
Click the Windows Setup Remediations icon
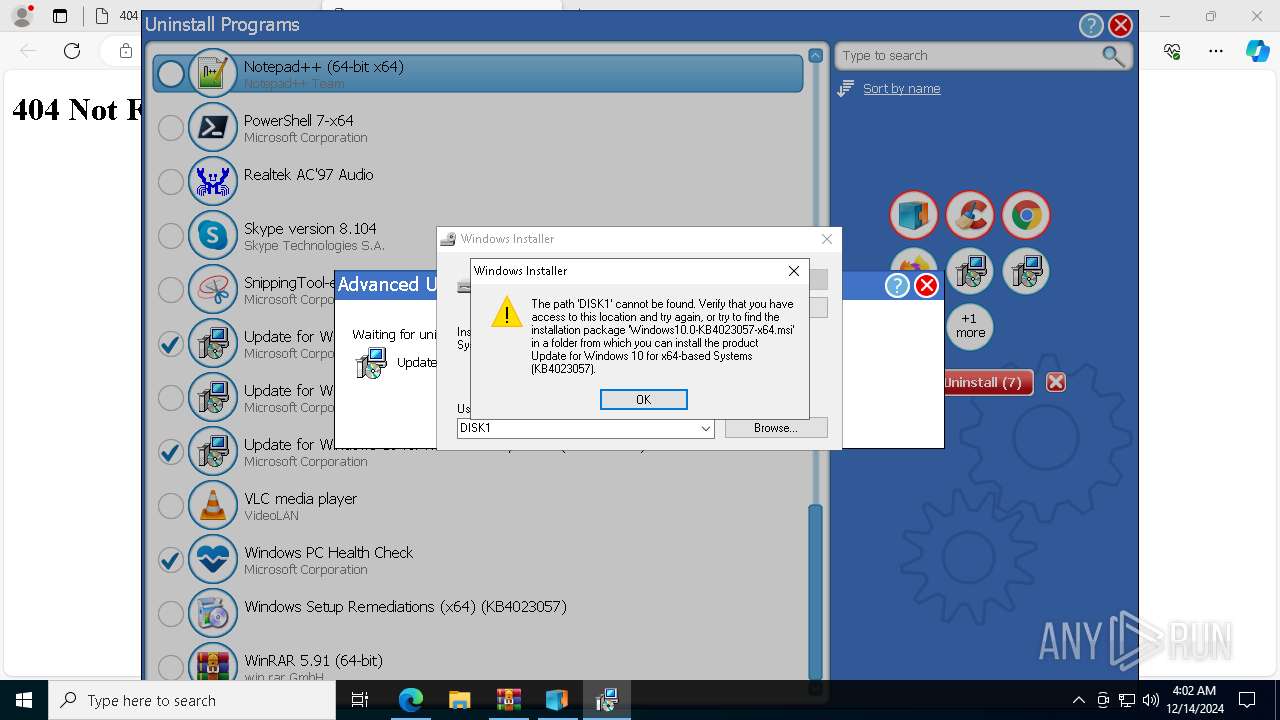(213, 613)
